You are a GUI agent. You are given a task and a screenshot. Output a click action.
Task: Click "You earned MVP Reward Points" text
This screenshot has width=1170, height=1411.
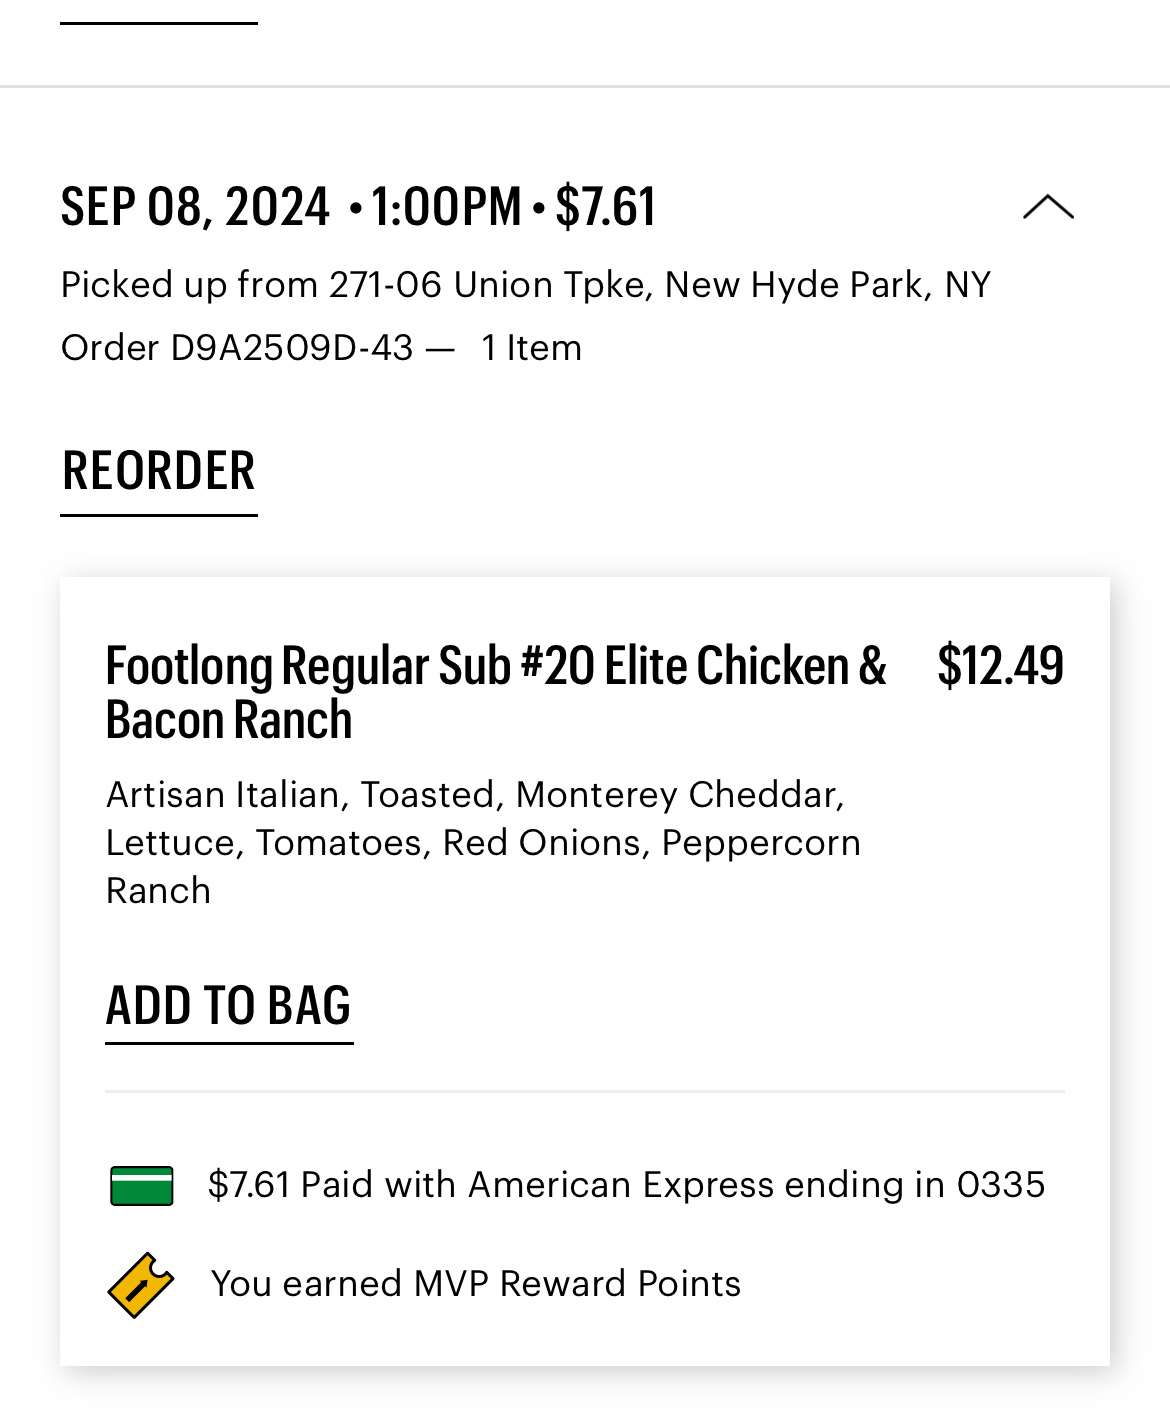(476, 1284)
